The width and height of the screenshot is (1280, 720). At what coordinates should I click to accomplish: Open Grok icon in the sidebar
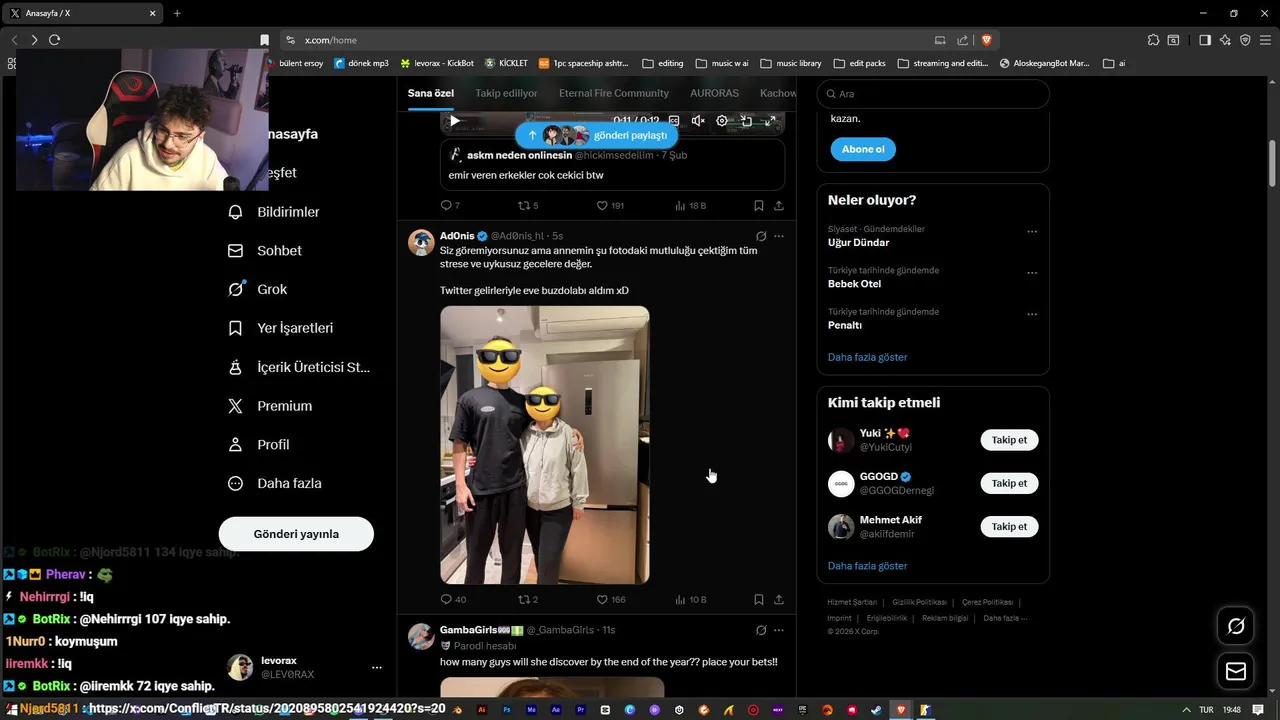236,289
